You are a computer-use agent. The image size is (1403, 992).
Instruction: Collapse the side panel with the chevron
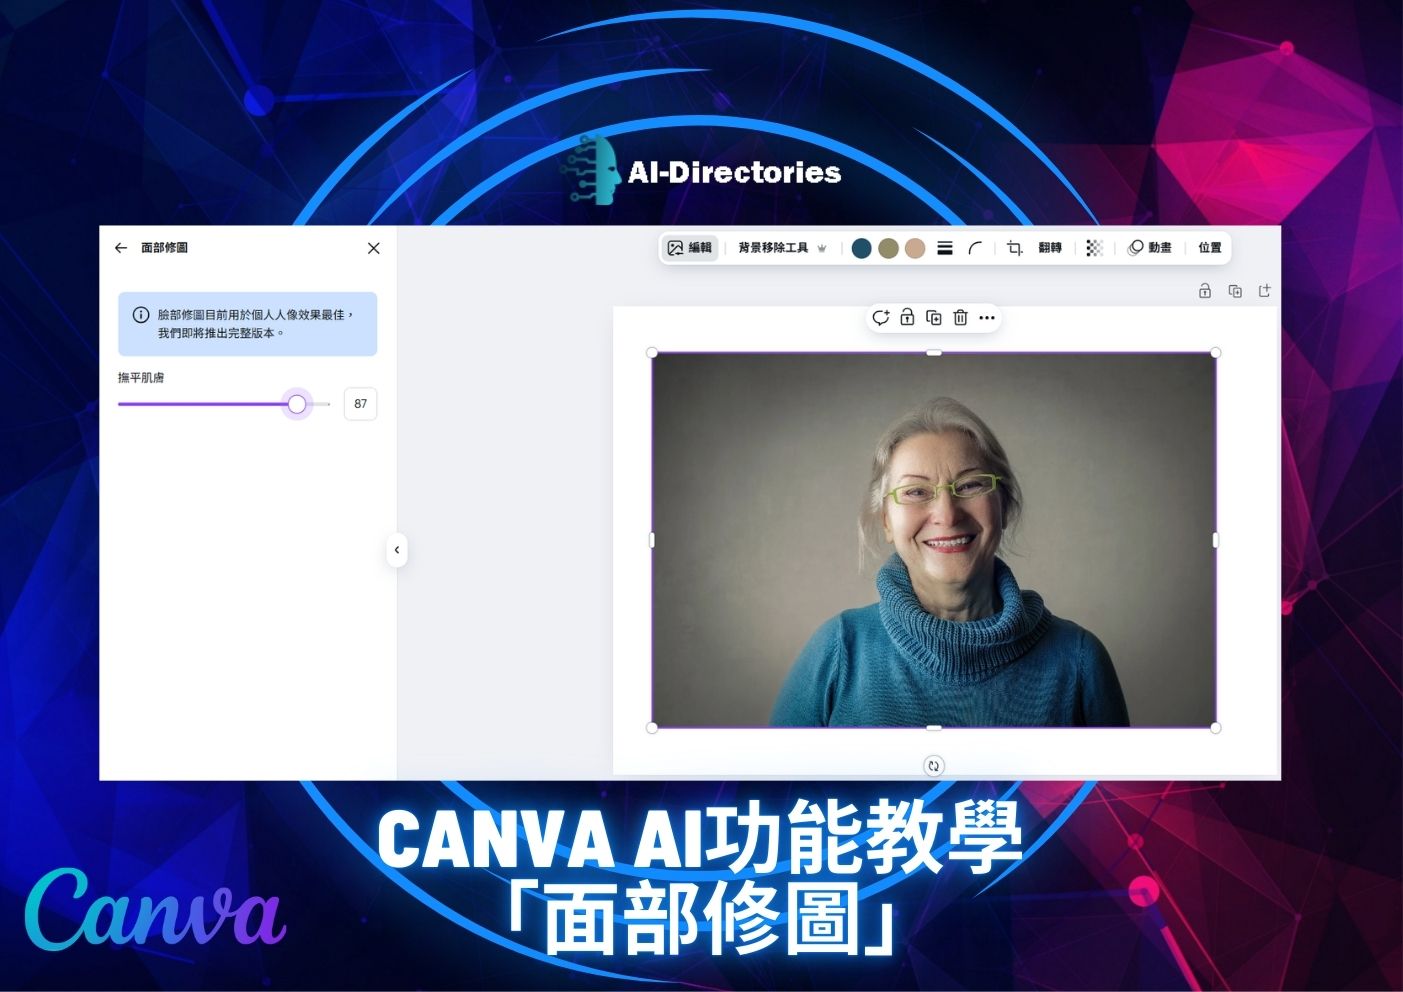pyautogui.click(x=397, y=550)
